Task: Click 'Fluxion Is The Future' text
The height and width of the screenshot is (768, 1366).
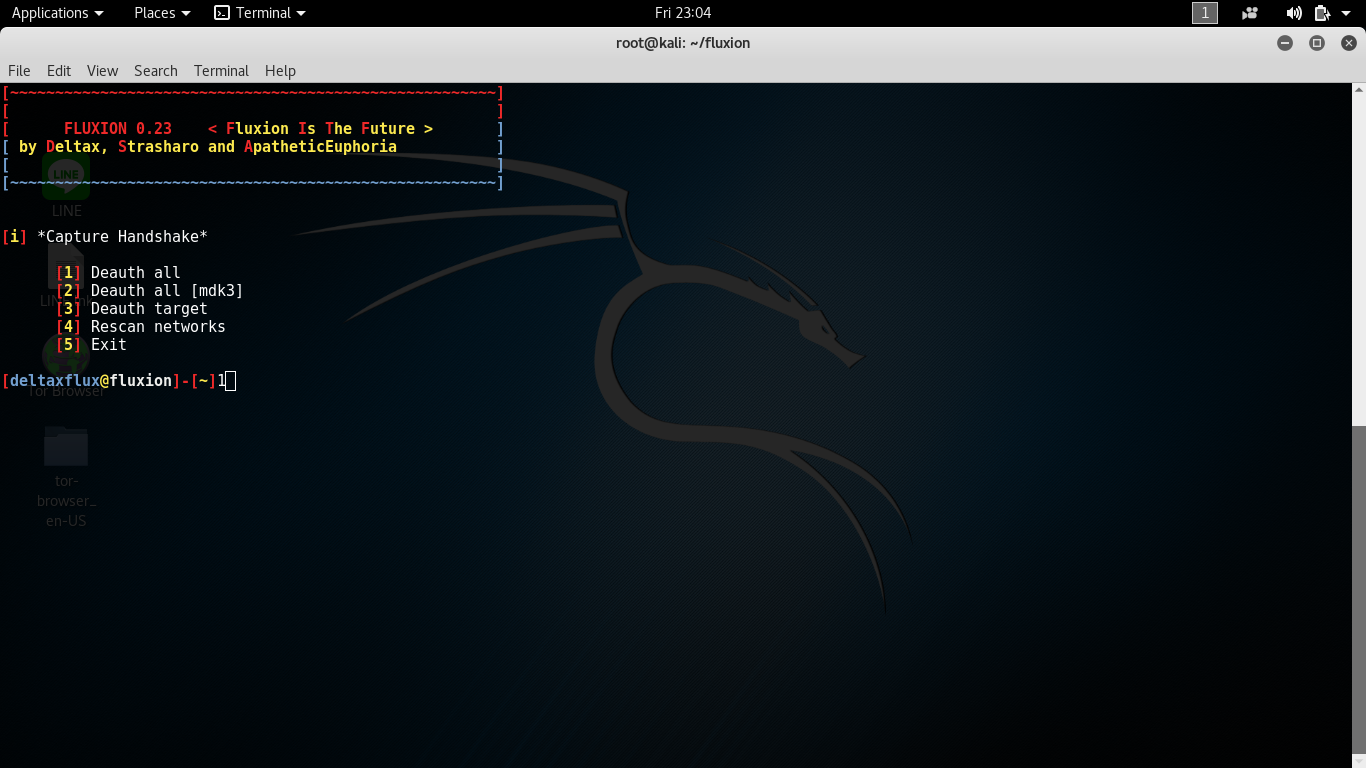Action: [320, 128]
